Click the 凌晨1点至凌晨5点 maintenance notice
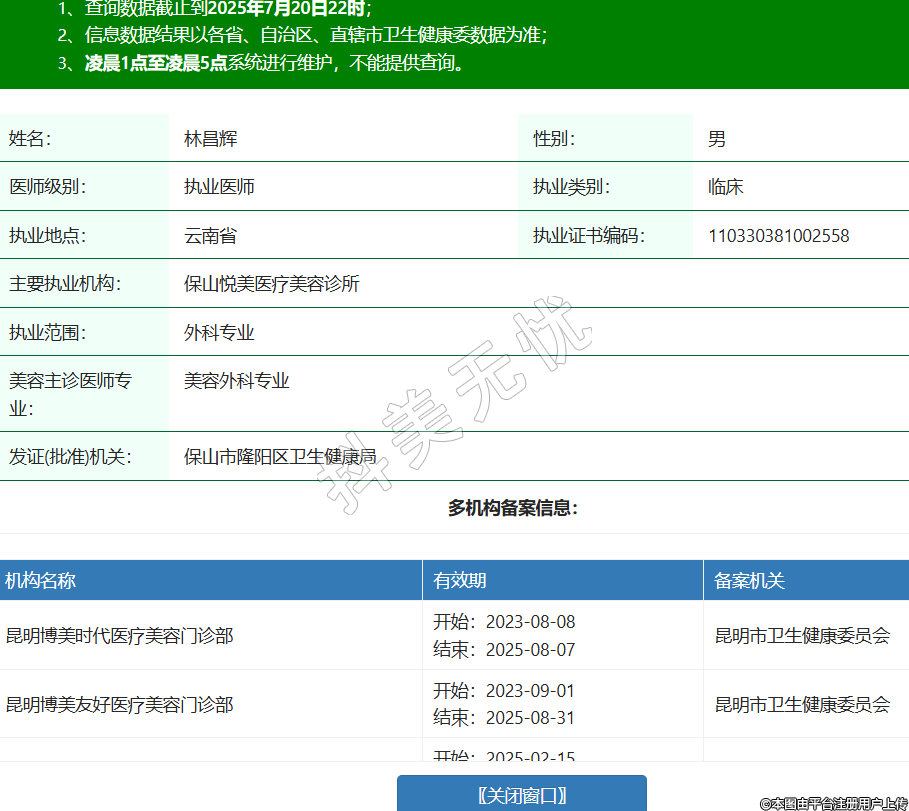The width and height of the screenshot is (909, 811). click(155, 63)
